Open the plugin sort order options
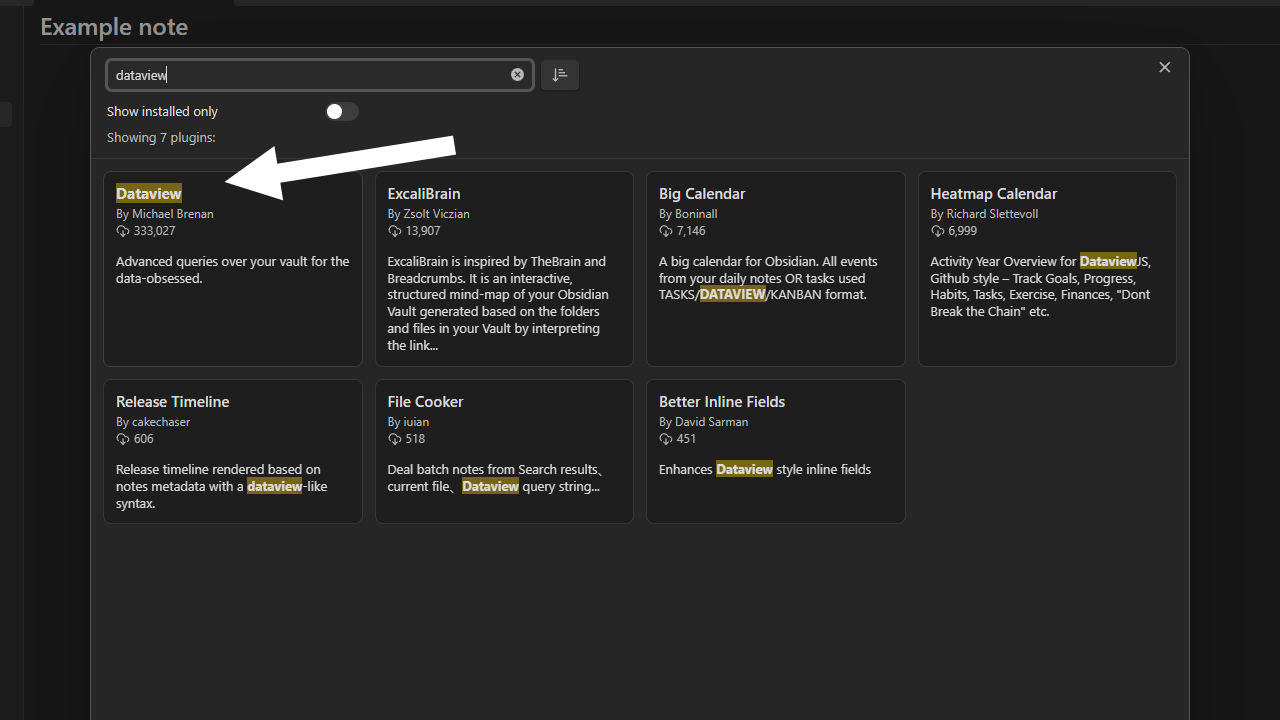 coord(560,75)
